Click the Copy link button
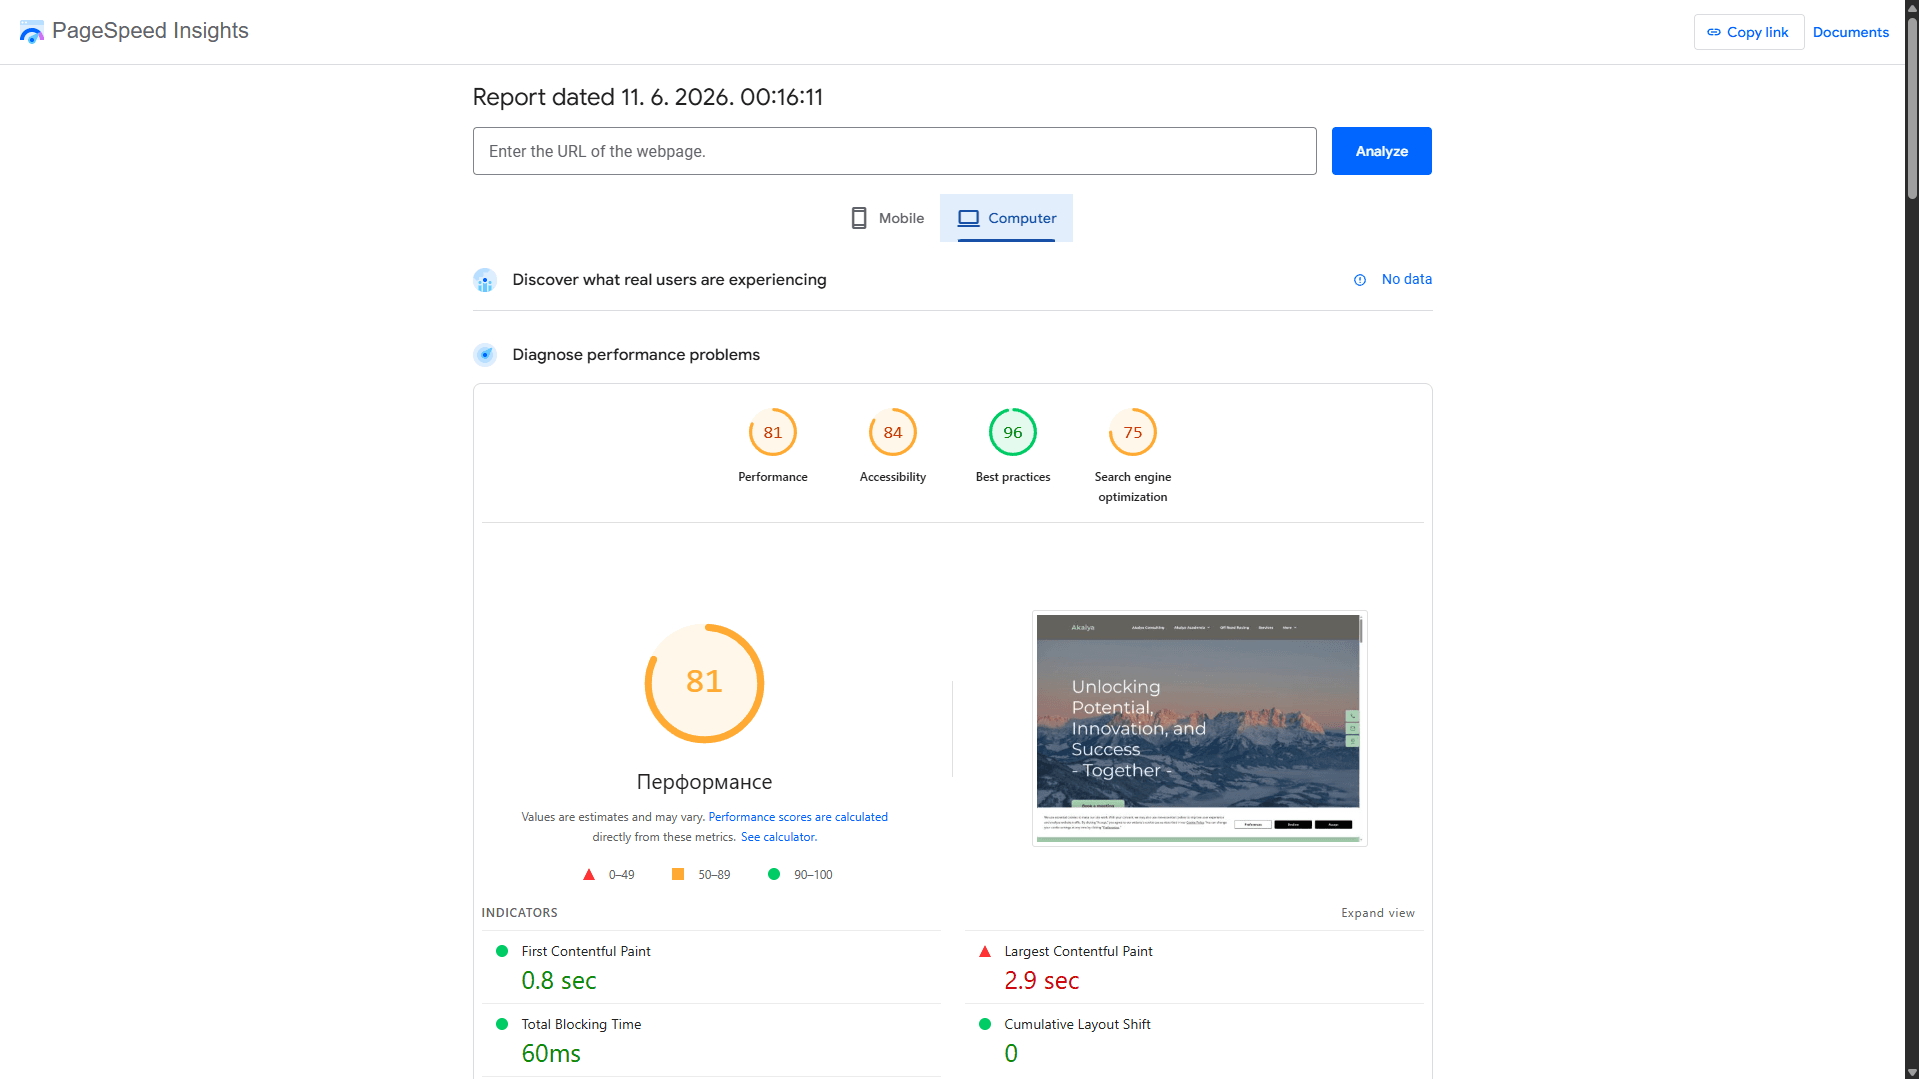Image resolution: width=1919 pixels, height=1079 pixels. tap(1748, 32)
